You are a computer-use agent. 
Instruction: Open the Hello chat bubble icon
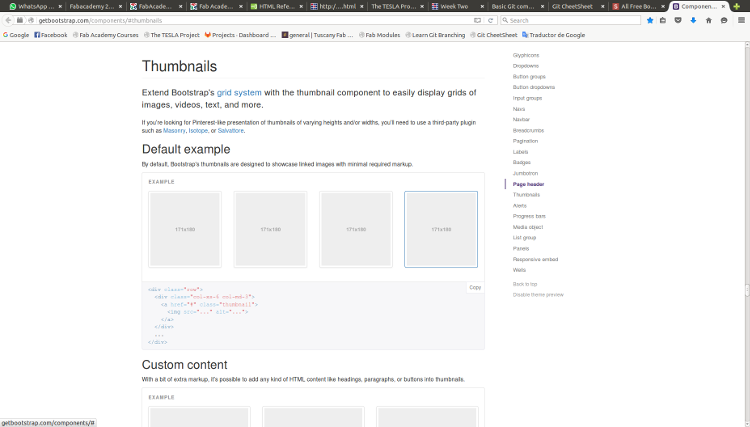[724, 21]
